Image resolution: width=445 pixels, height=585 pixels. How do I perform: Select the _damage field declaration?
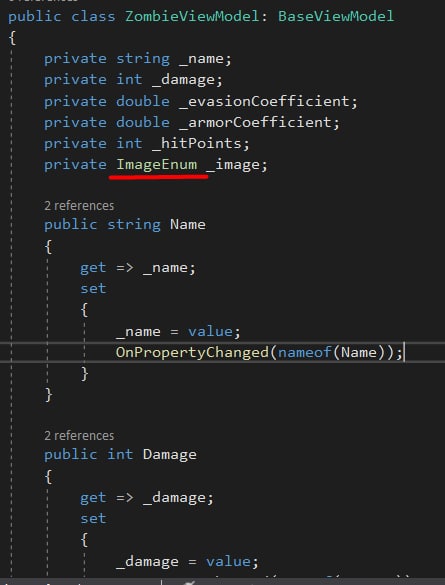point(183,80)
